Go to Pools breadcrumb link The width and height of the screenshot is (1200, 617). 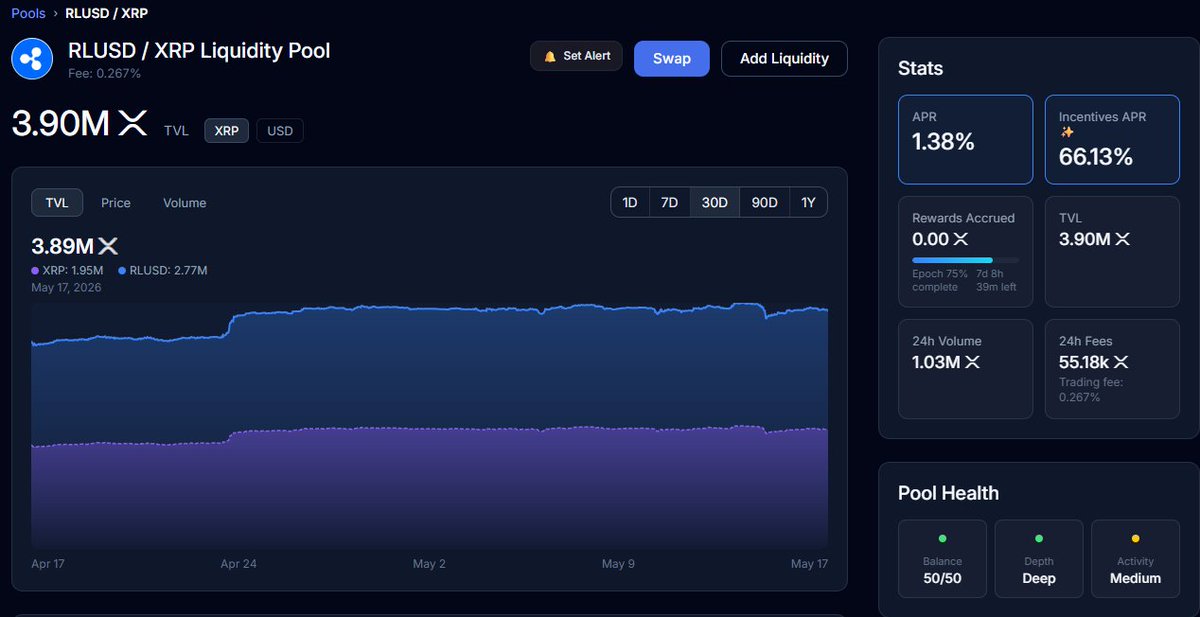coord(28,14)
